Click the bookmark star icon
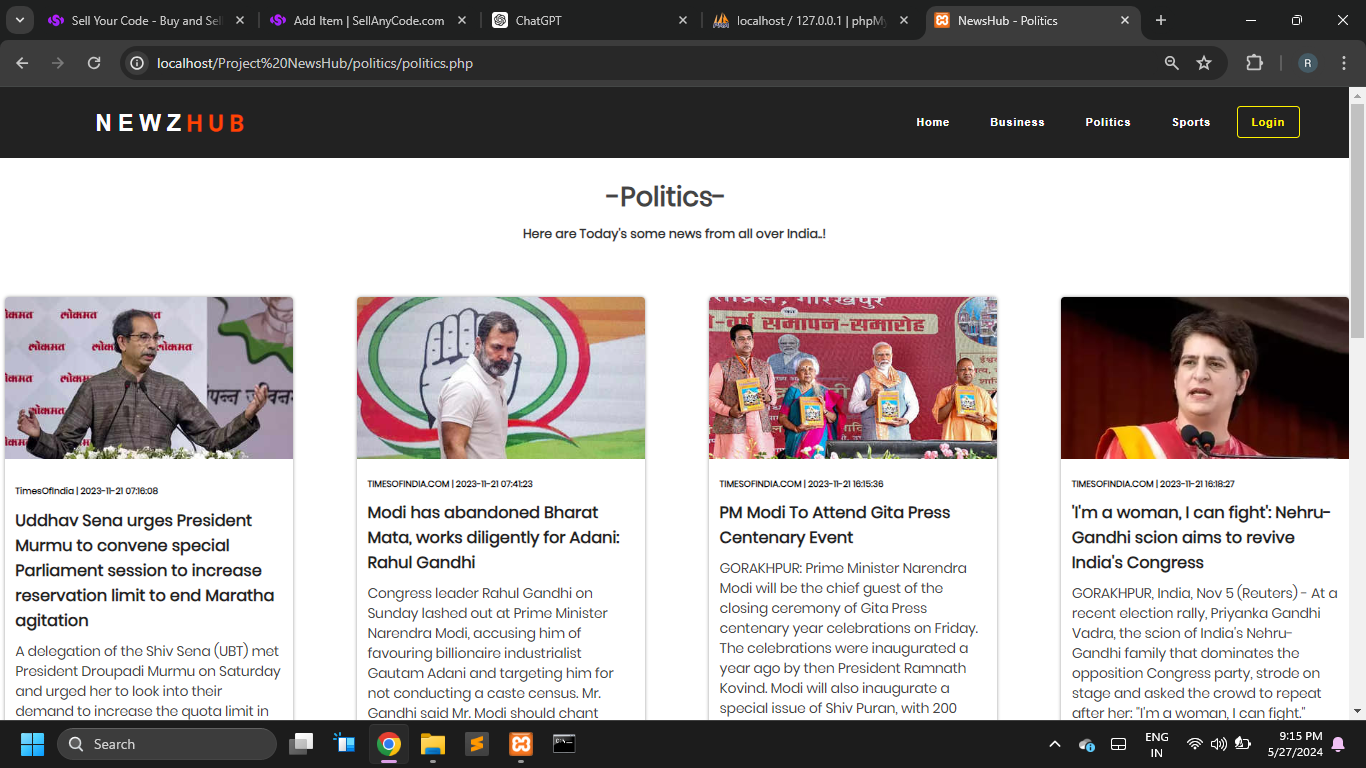 (x=1204, y=63)
